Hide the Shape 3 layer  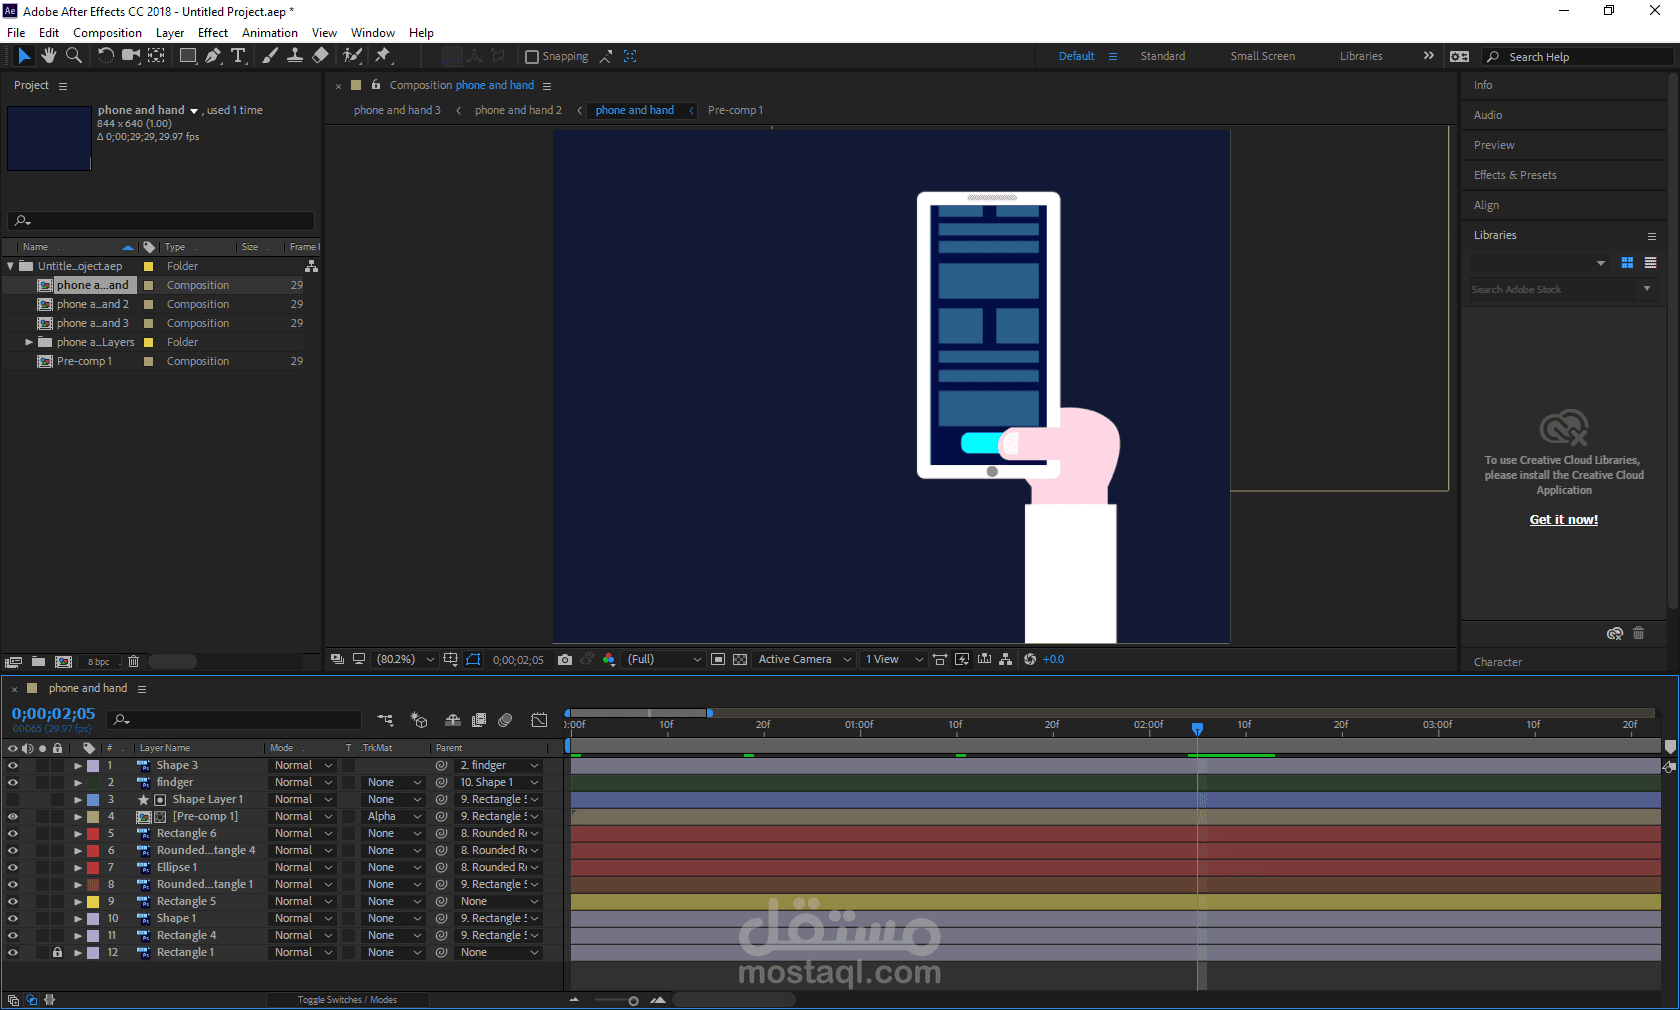13,766
